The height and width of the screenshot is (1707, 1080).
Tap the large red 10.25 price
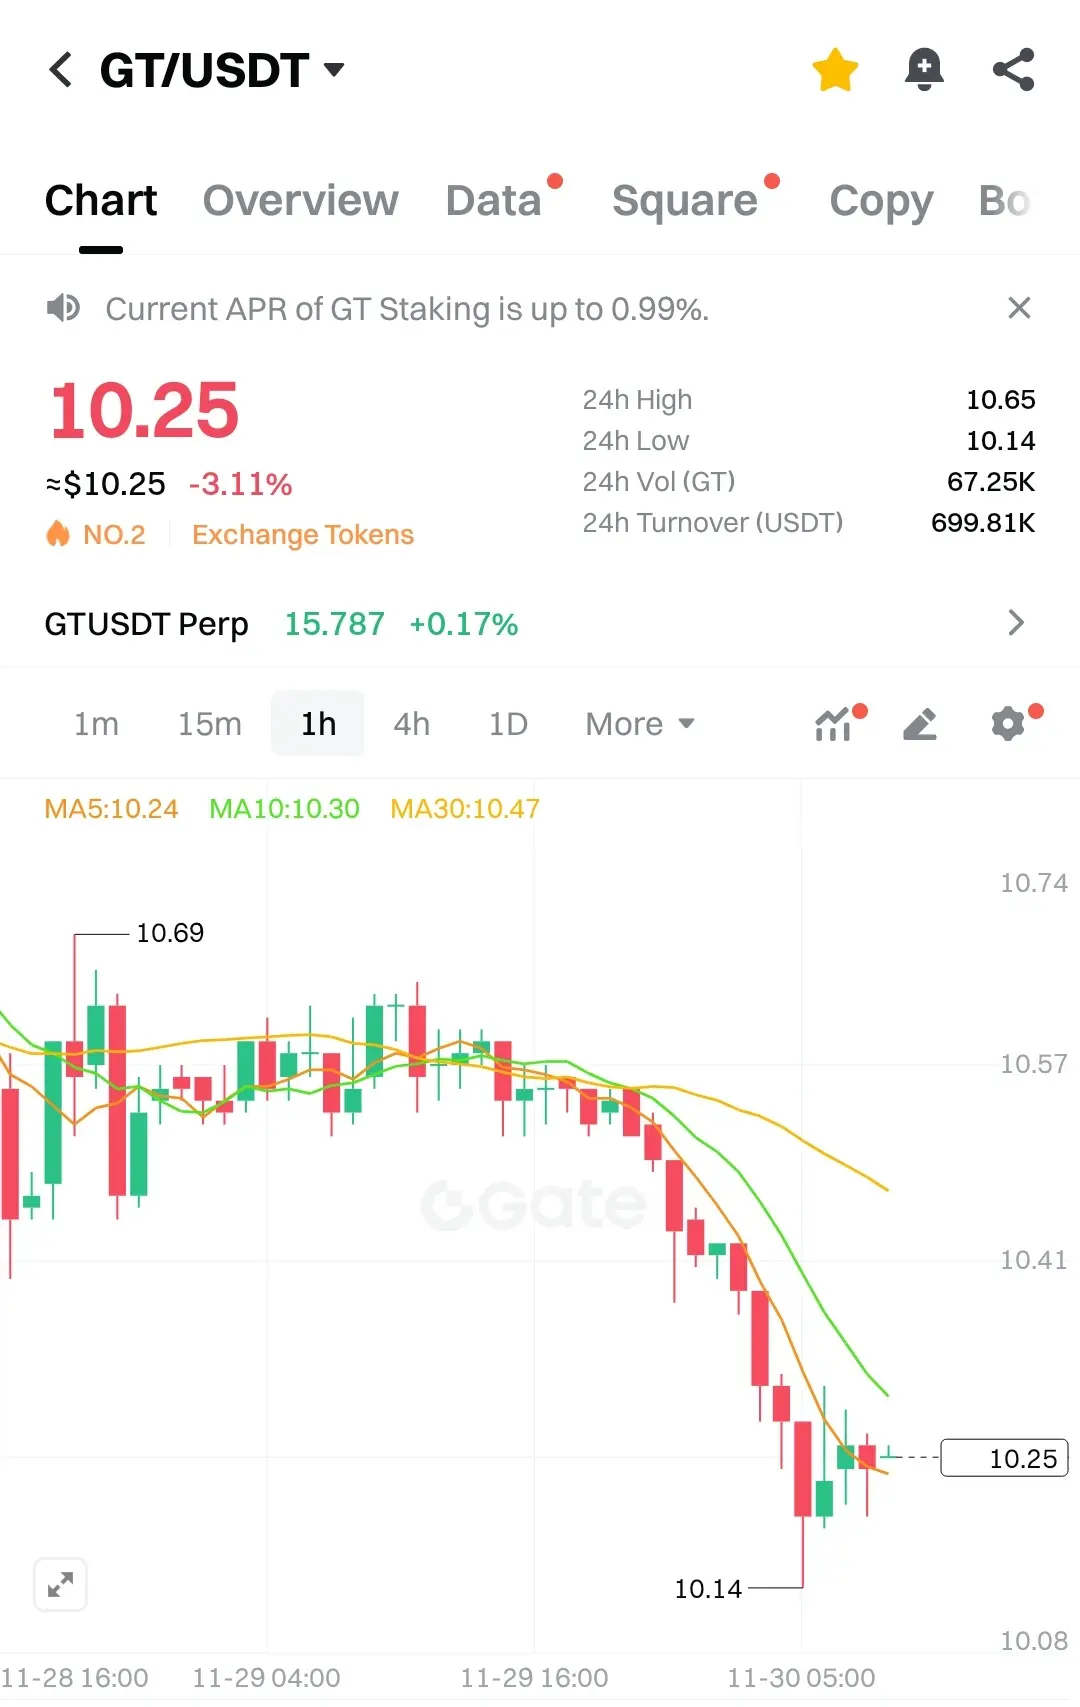click(x=145, y=411)
